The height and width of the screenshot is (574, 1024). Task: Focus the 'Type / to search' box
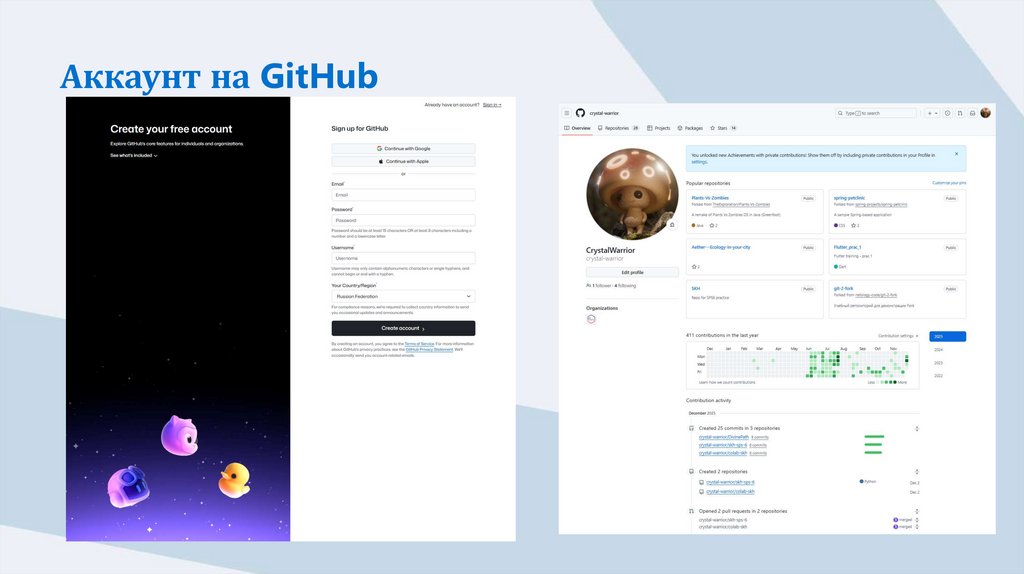coord(875,113)
